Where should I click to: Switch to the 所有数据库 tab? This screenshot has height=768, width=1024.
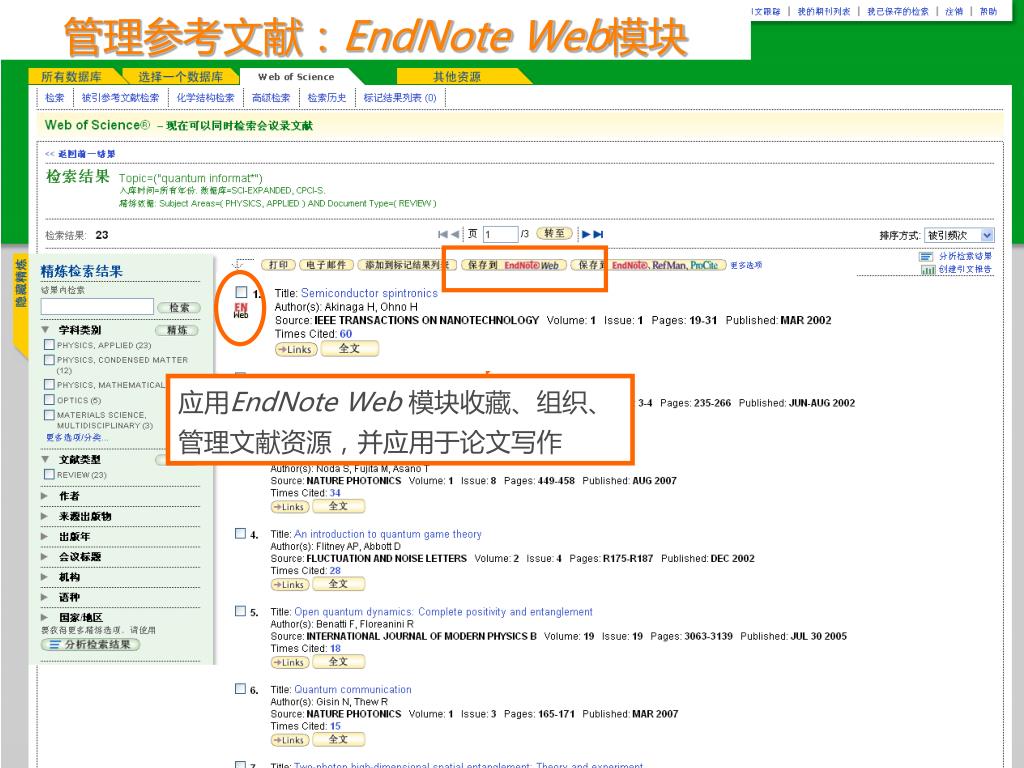71,77
